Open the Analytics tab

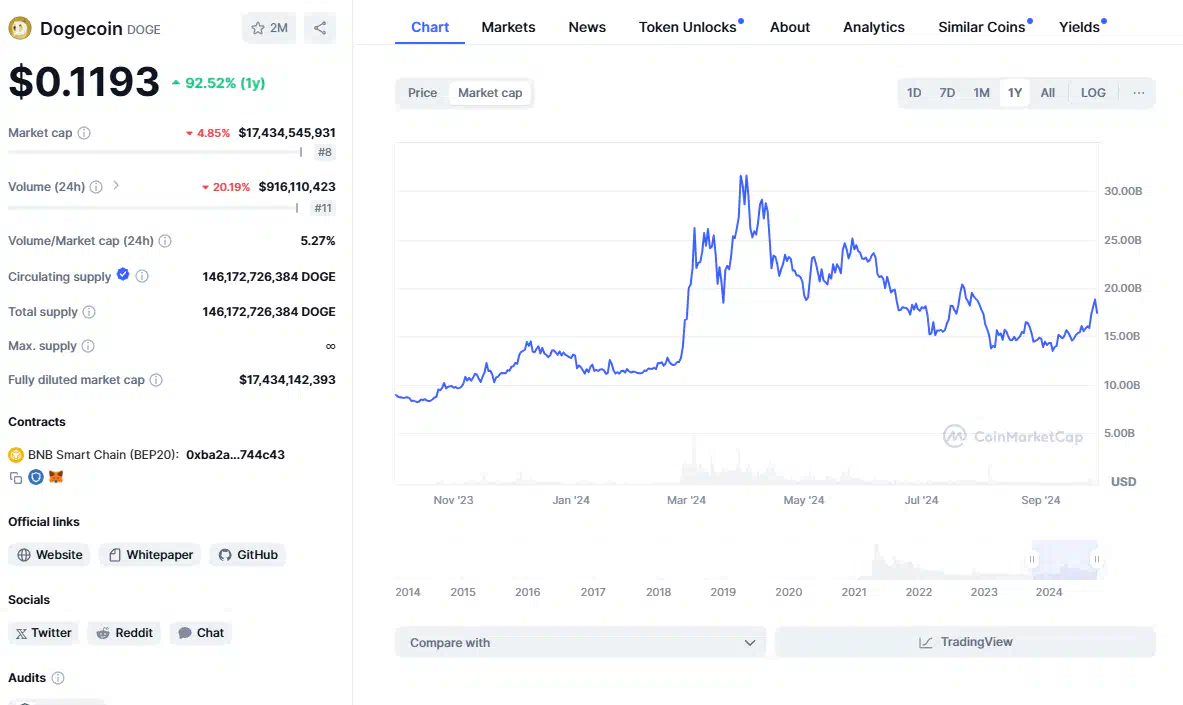(874, 27)
